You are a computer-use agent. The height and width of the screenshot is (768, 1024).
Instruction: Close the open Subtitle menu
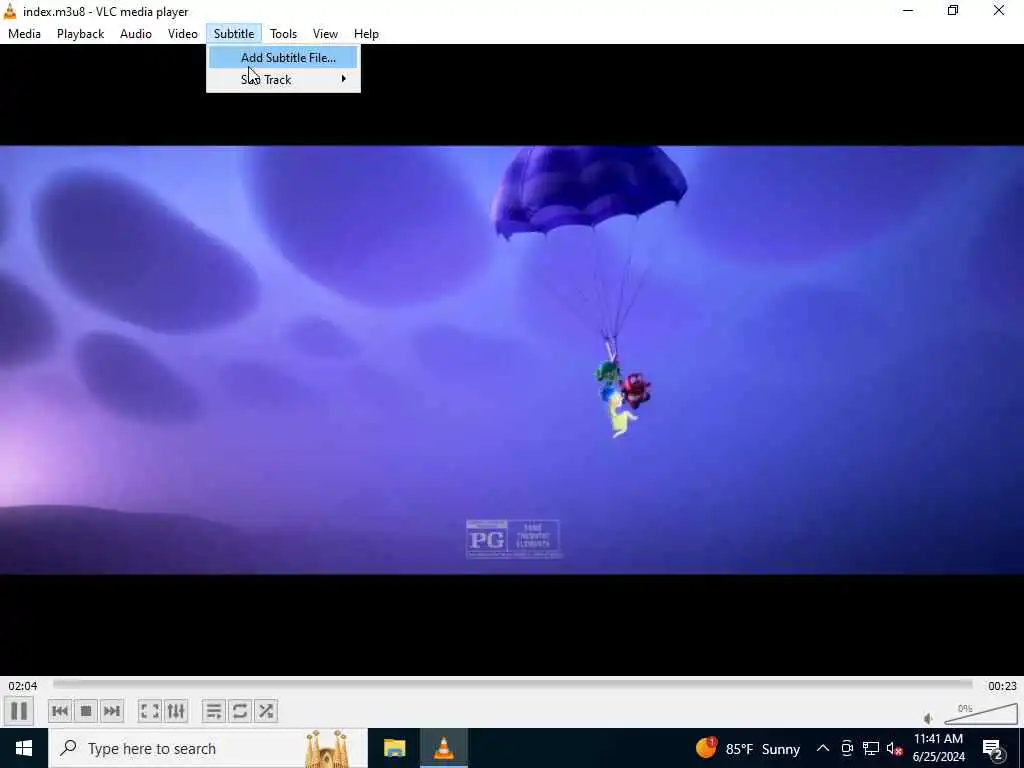234,34
